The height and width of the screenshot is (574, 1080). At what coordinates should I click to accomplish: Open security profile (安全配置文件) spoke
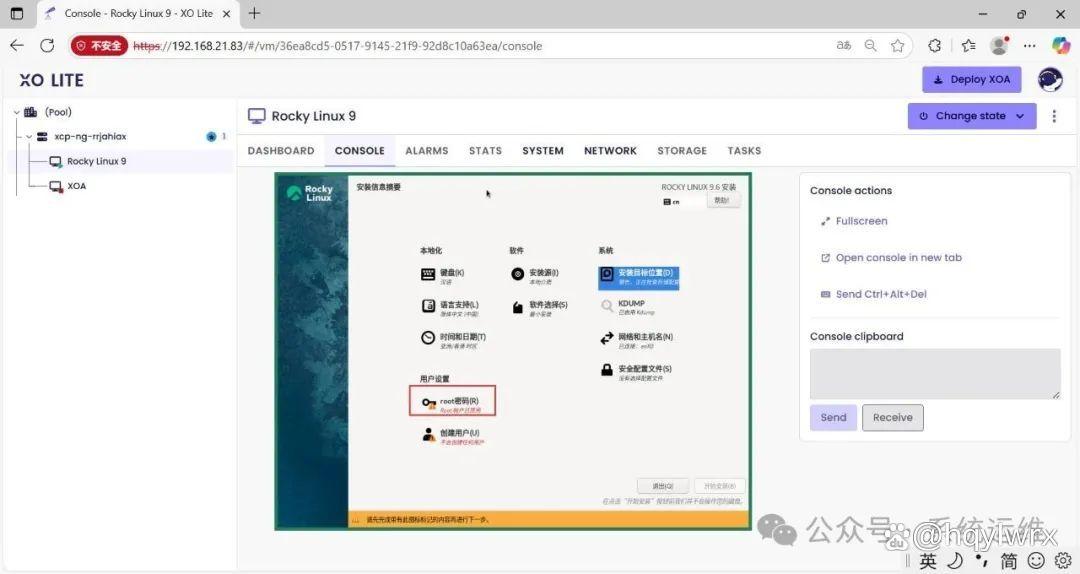coord(635,372)
